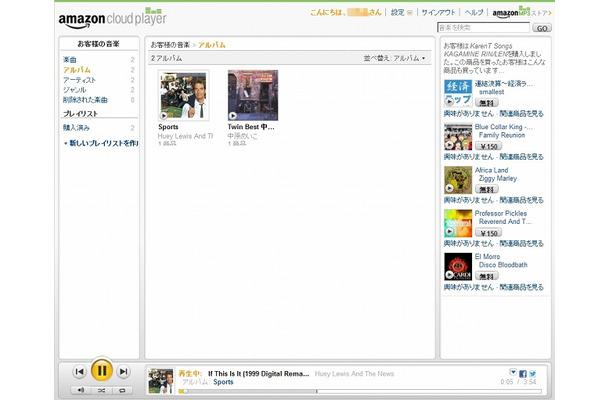Preview the El Morro recommendation

click(x=449, y=275)
